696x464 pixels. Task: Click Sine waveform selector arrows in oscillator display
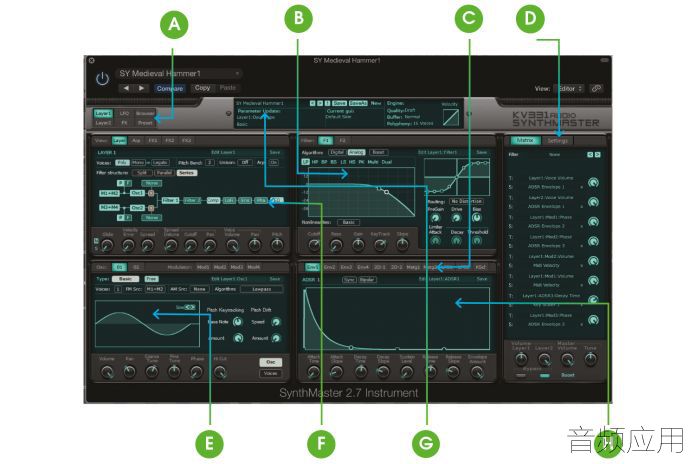click(190, 307)
